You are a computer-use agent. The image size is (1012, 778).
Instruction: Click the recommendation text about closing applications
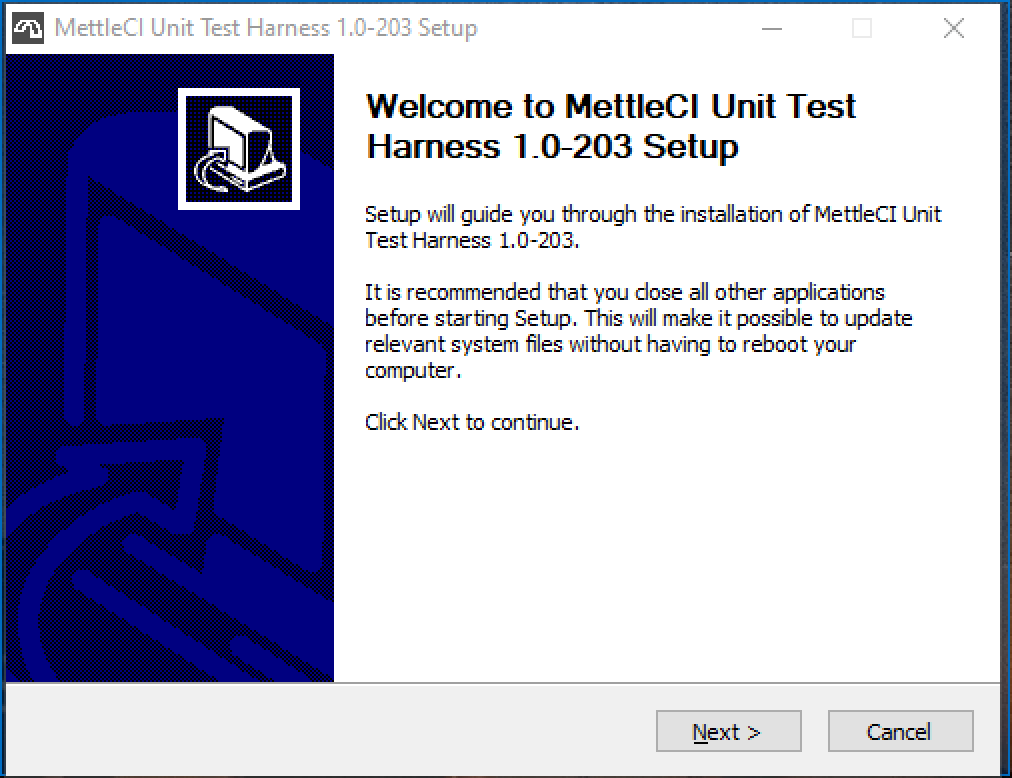[x=640, y=330]
